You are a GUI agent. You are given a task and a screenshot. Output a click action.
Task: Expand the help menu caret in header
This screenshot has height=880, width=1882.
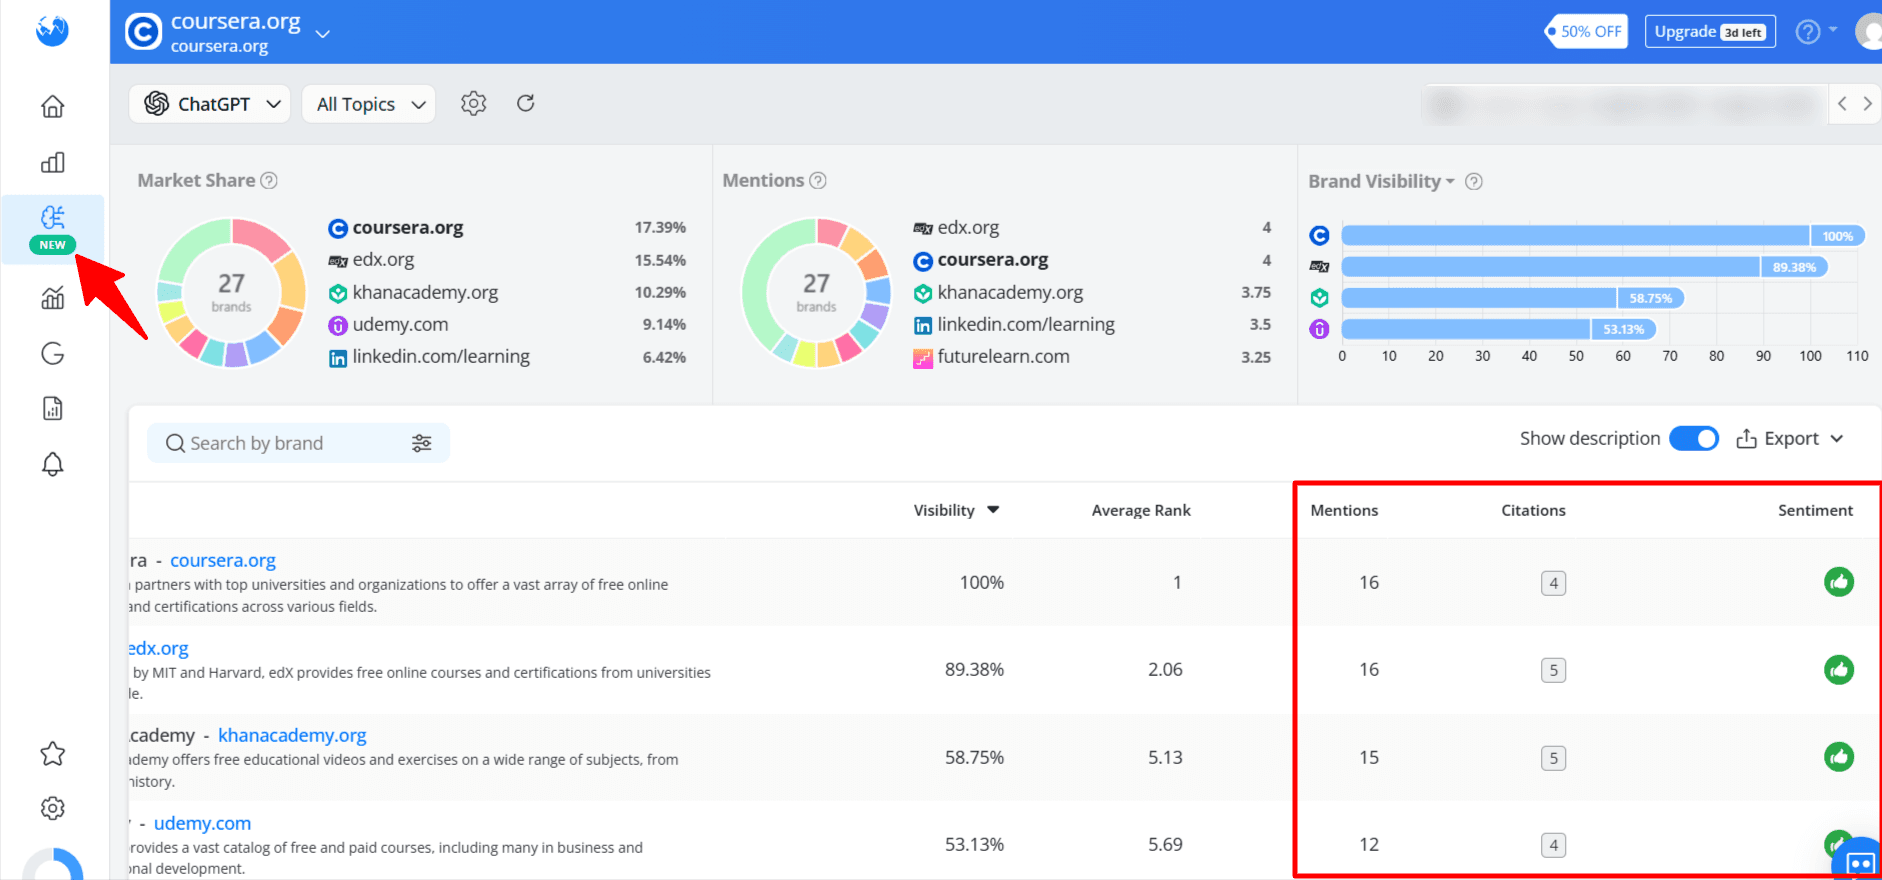tap(1833, 30)
